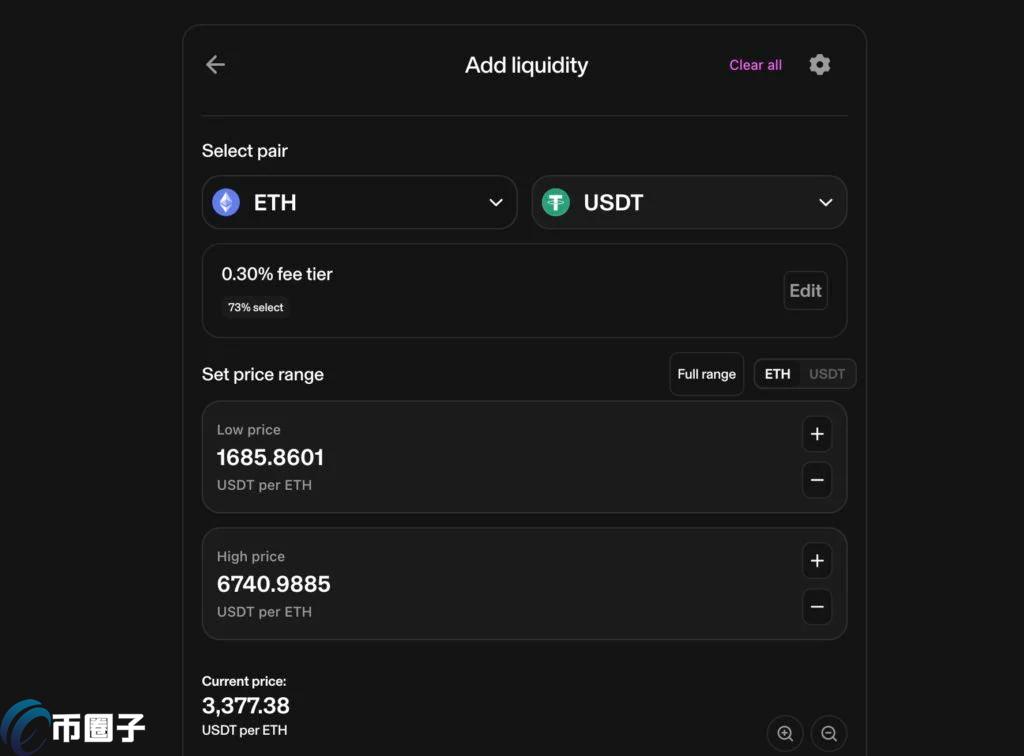Expand the ETH token dropdown chevron
This screenshot has height=756, width=1024.
(496, 202)
